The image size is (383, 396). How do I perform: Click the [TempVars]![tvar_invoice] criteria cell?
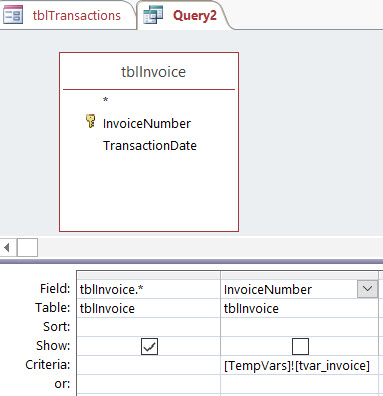299,365
